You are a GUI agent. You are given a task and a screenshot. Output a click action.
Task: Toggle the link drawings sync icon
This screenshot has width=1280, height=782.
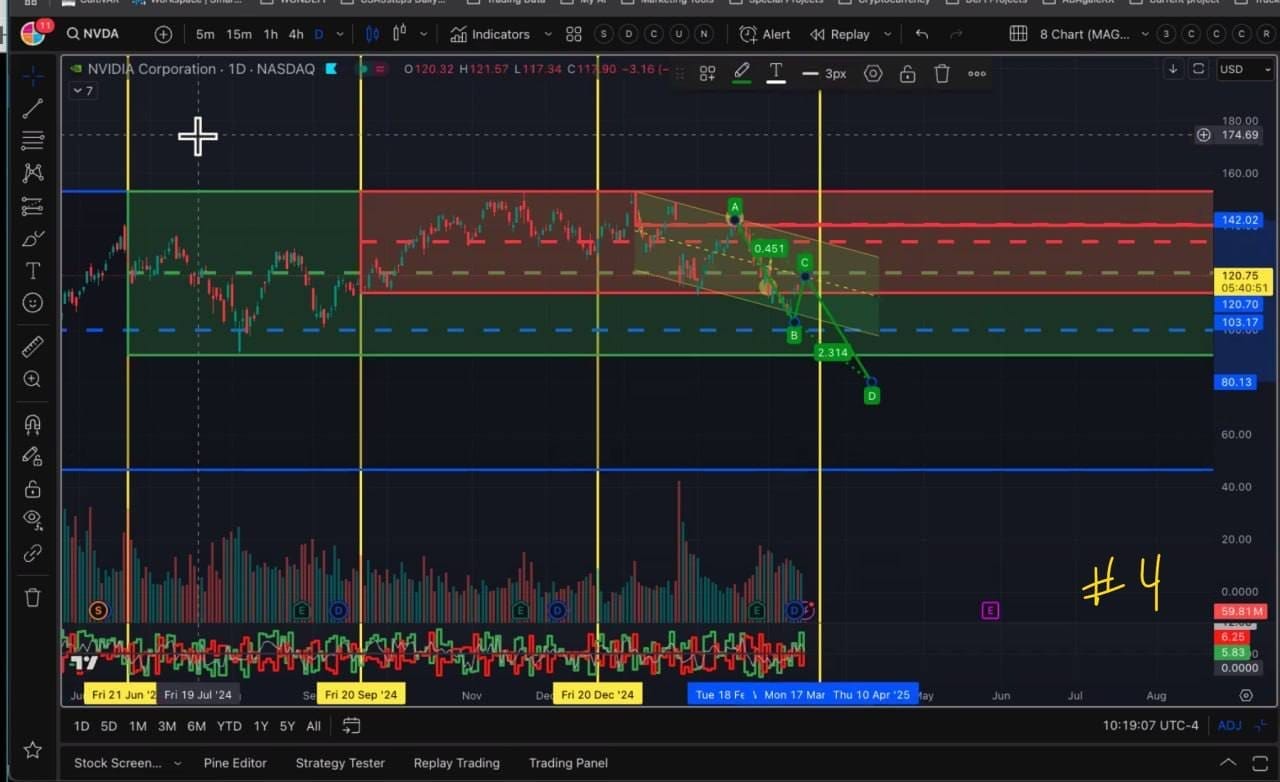pos(33,553)
